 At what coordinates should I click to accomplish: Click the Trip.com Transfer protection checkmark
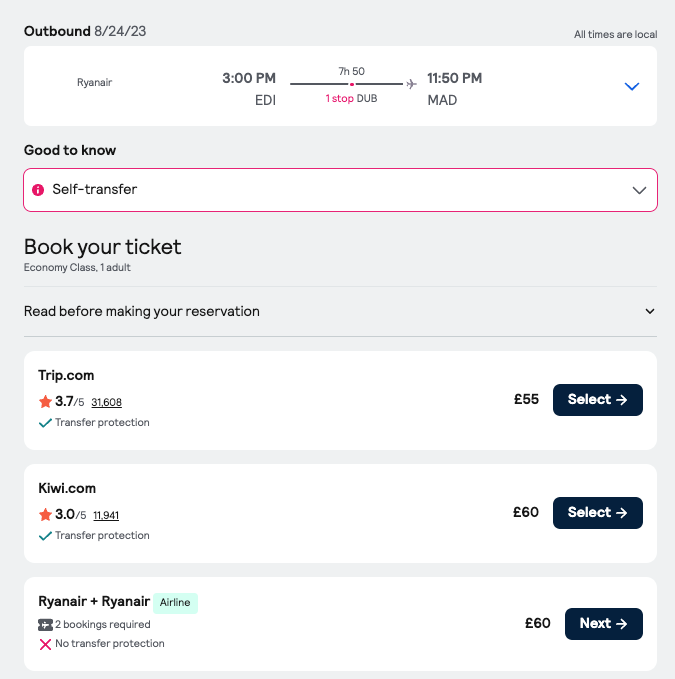tap(45, 423)
